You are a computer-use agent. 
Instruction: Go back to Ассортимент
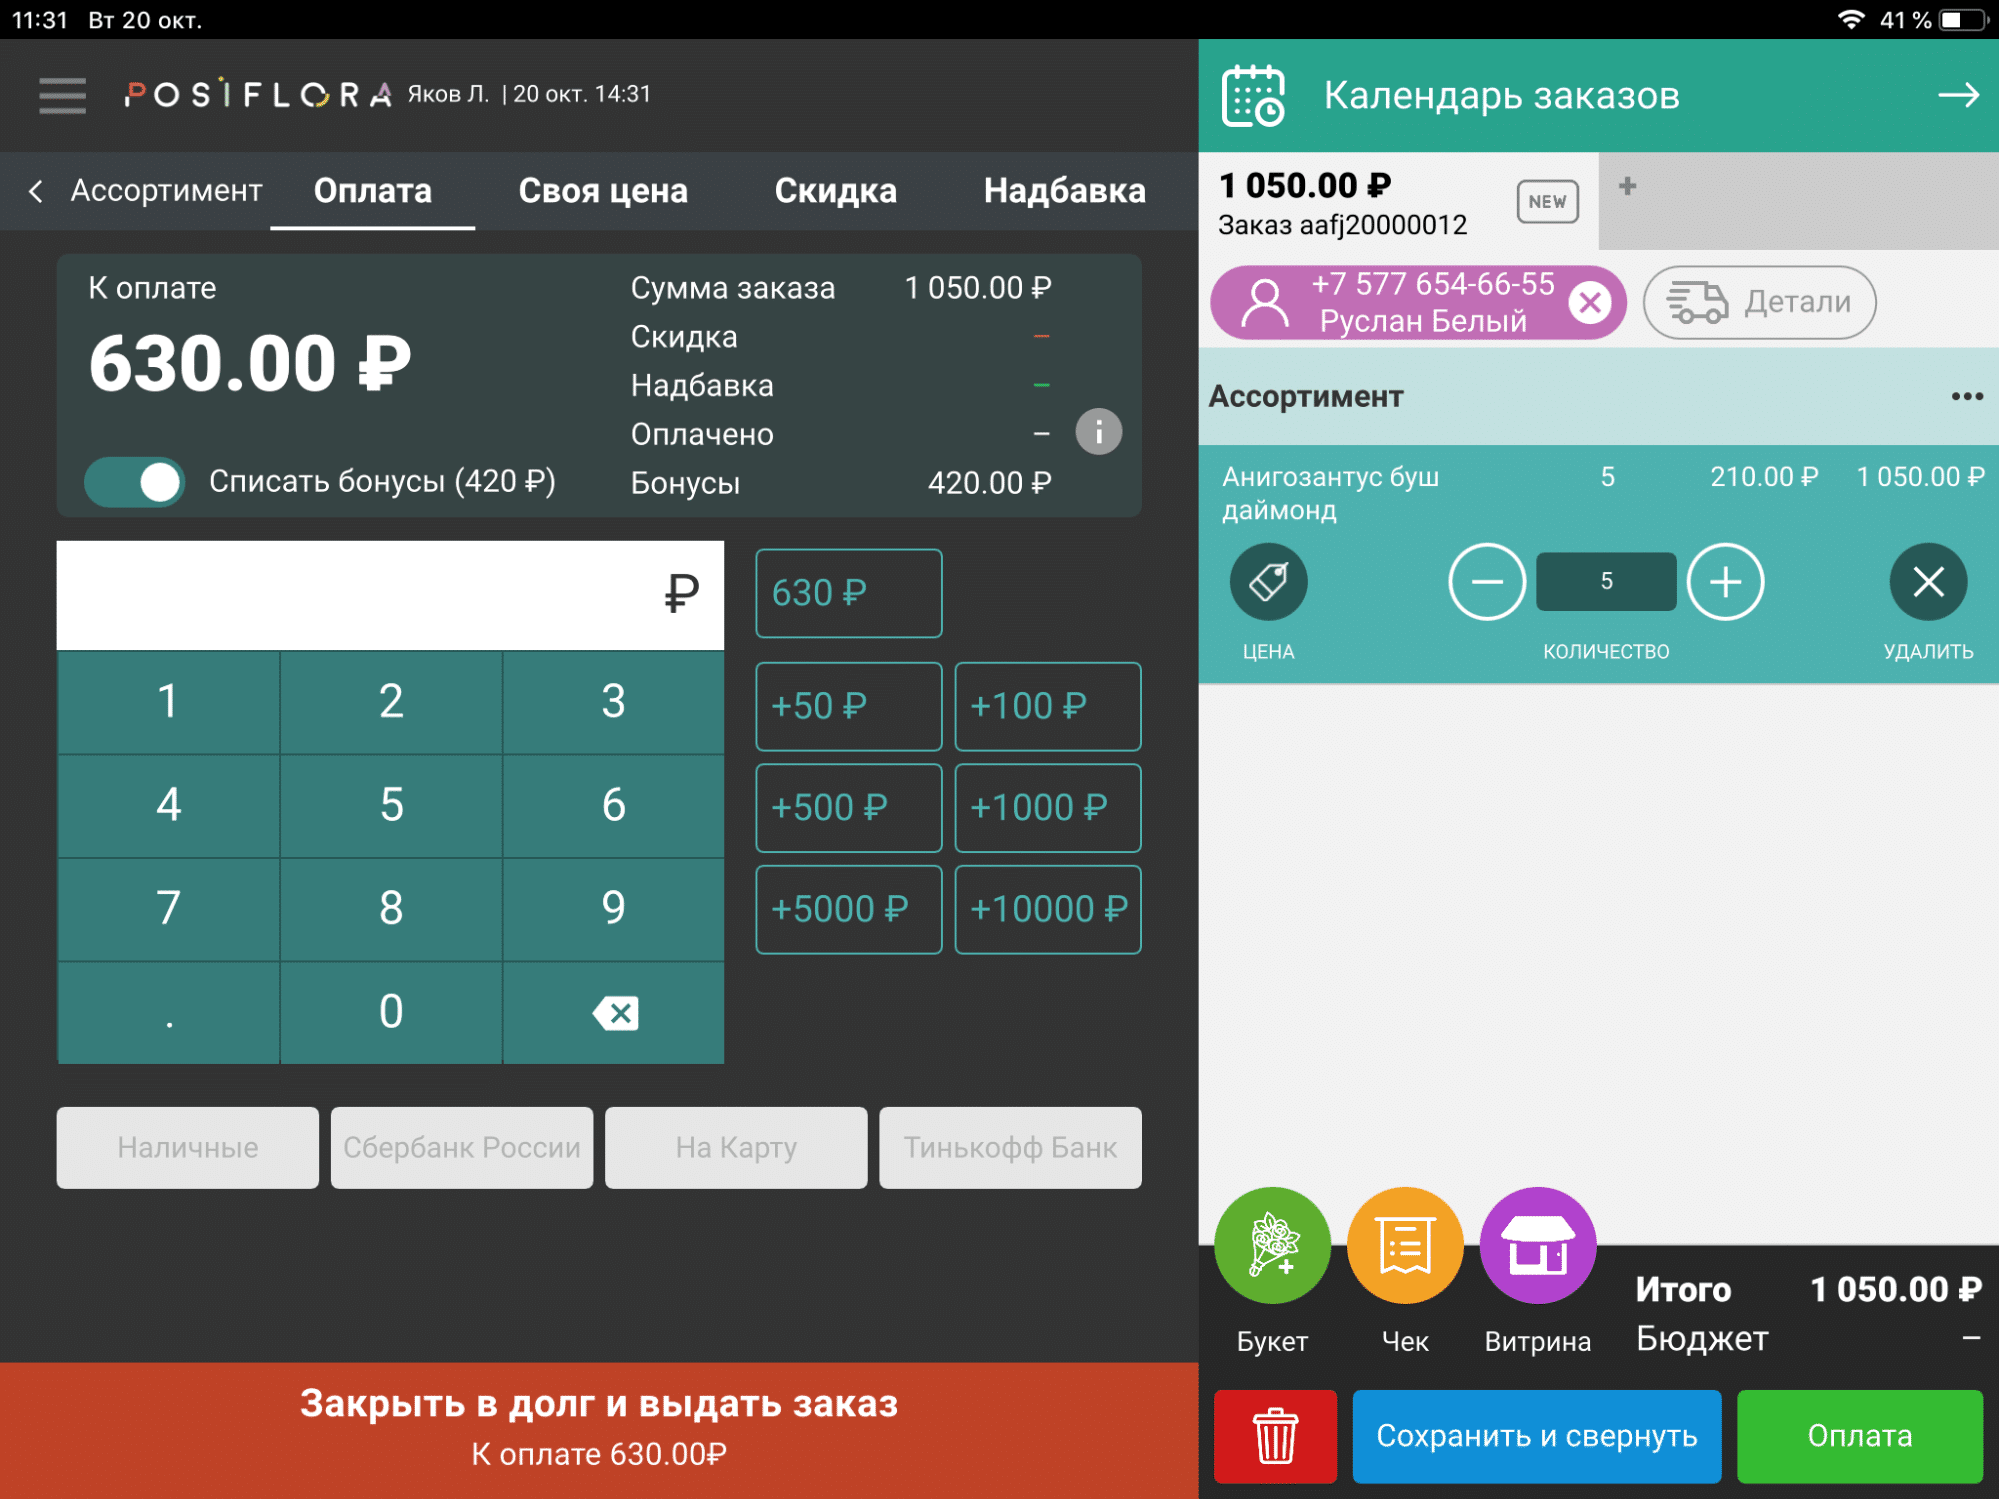click(x=145, y=190)
